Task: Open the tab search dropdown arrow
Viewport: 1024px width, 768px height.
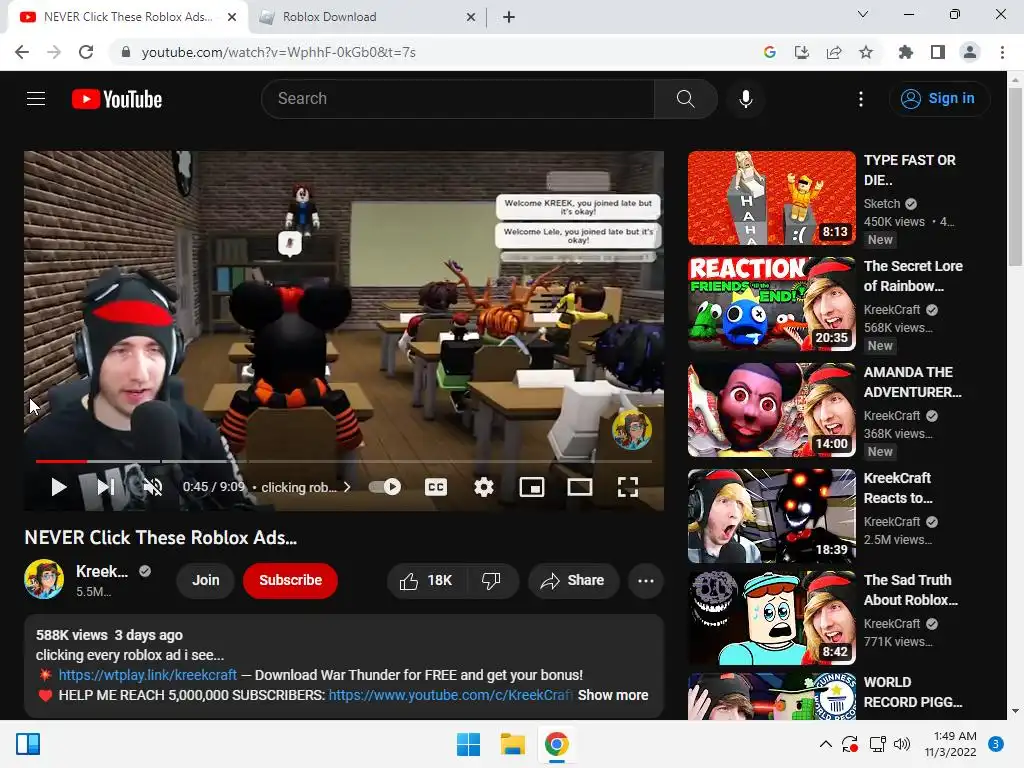Action: coord(863,14)
